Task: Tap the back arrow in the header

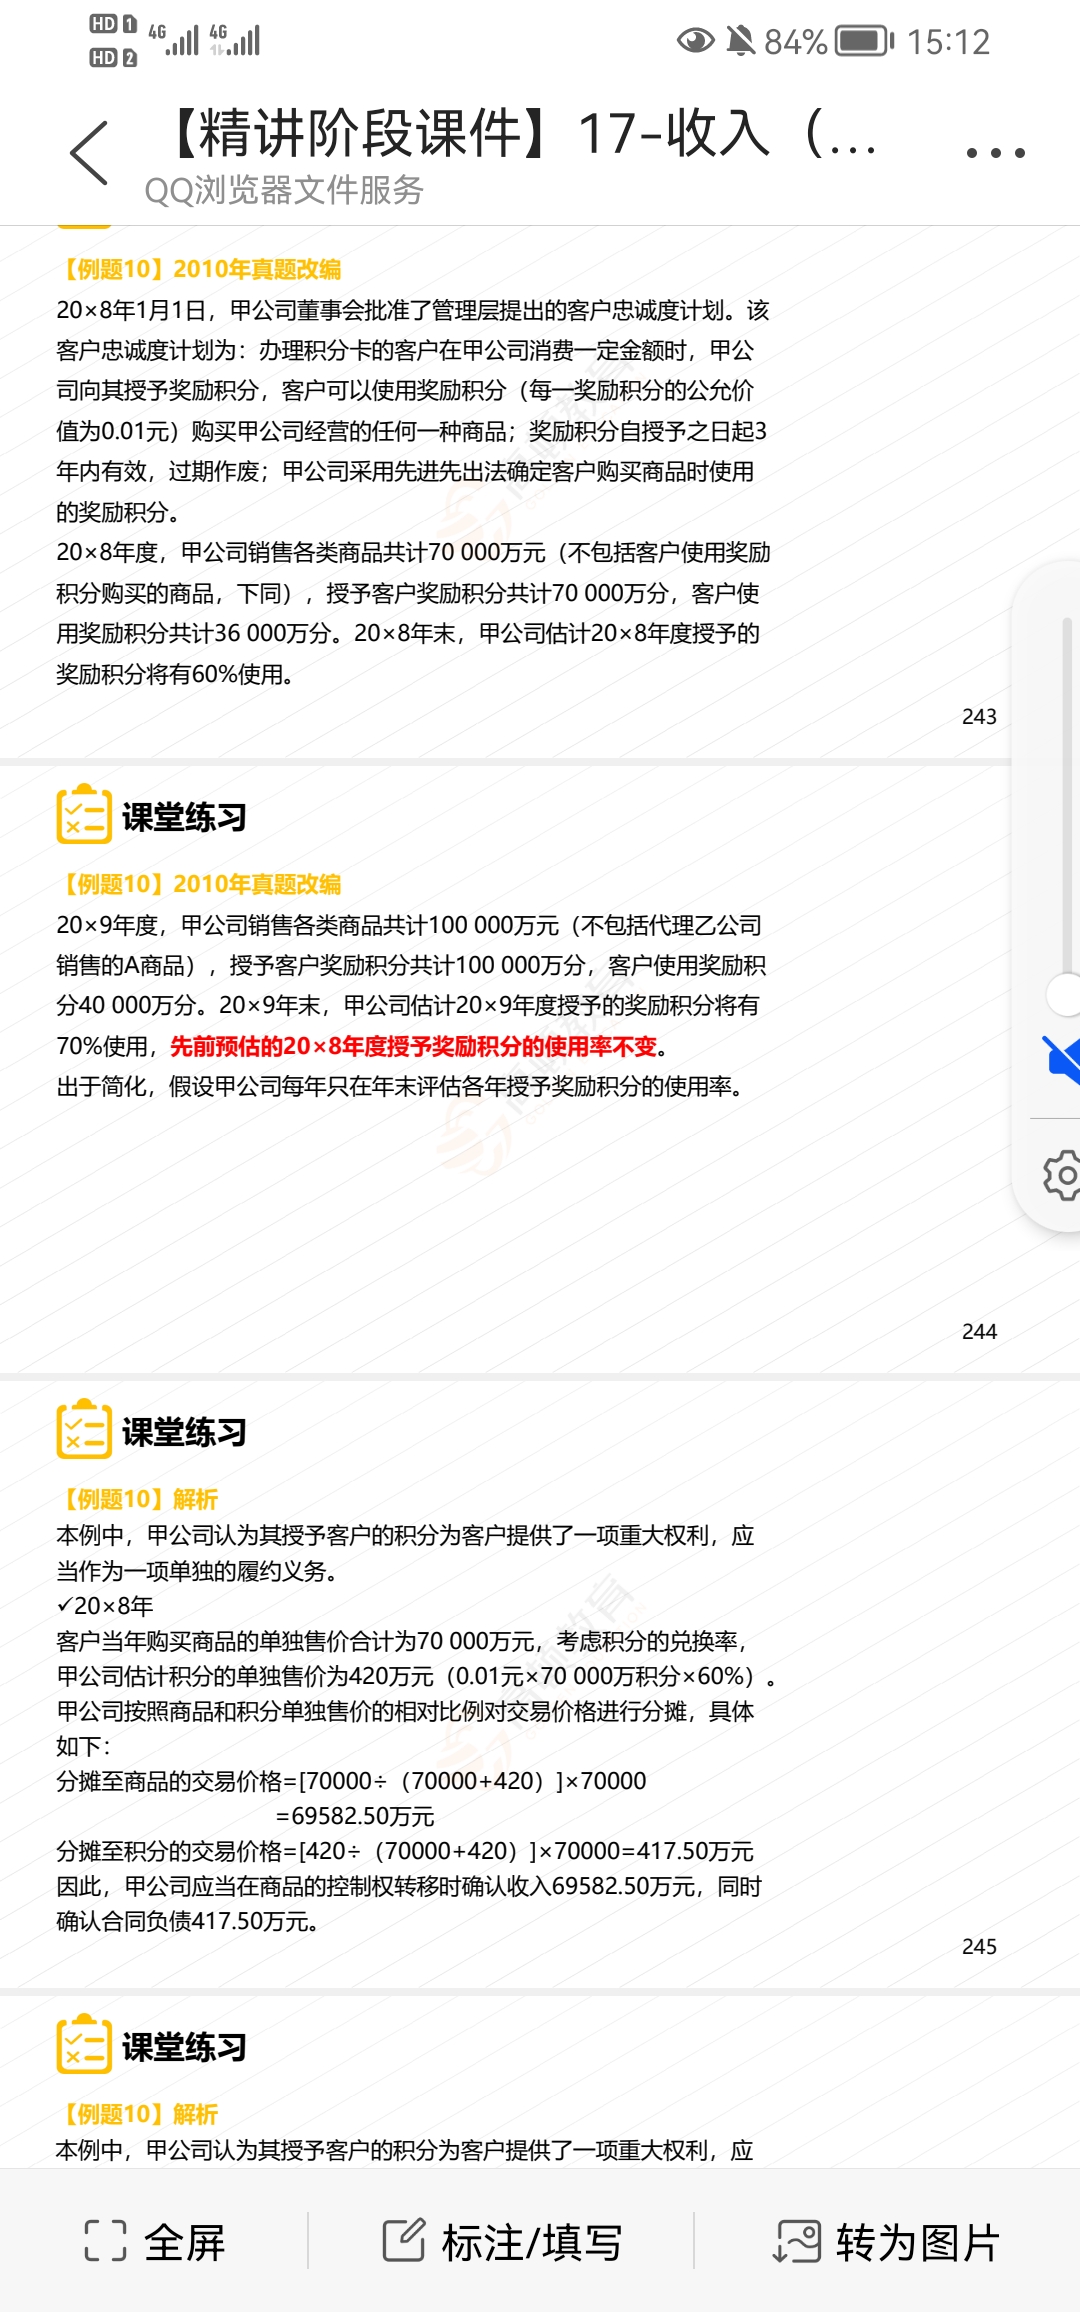Action: [x=88, y=153]
